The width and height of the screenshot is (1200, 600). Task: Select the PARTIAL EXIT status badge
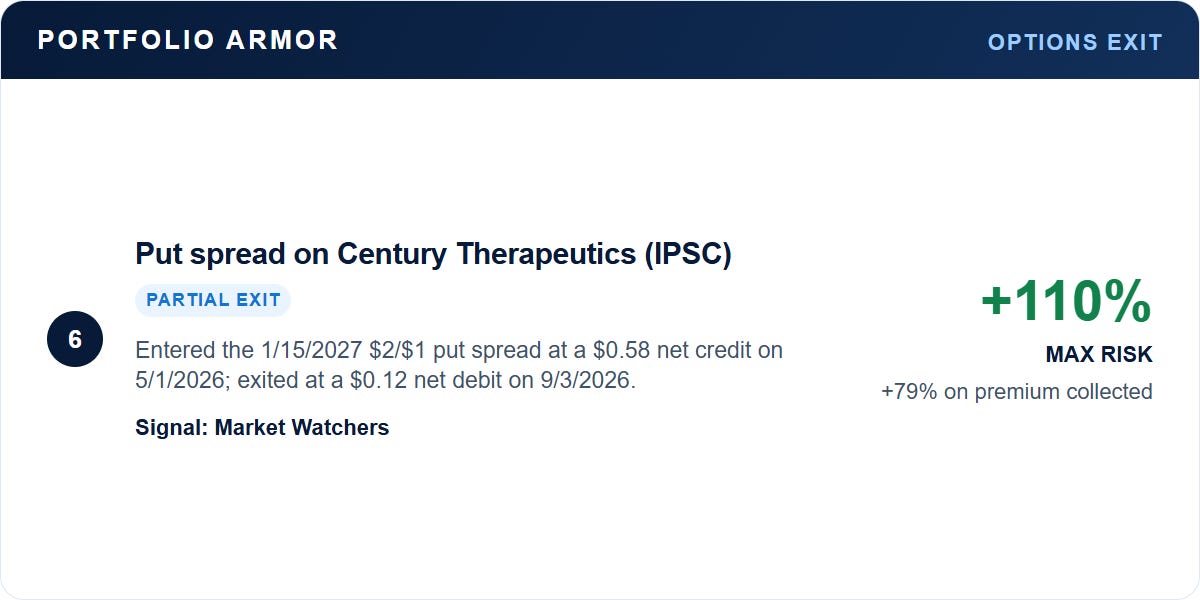[213, 300]
